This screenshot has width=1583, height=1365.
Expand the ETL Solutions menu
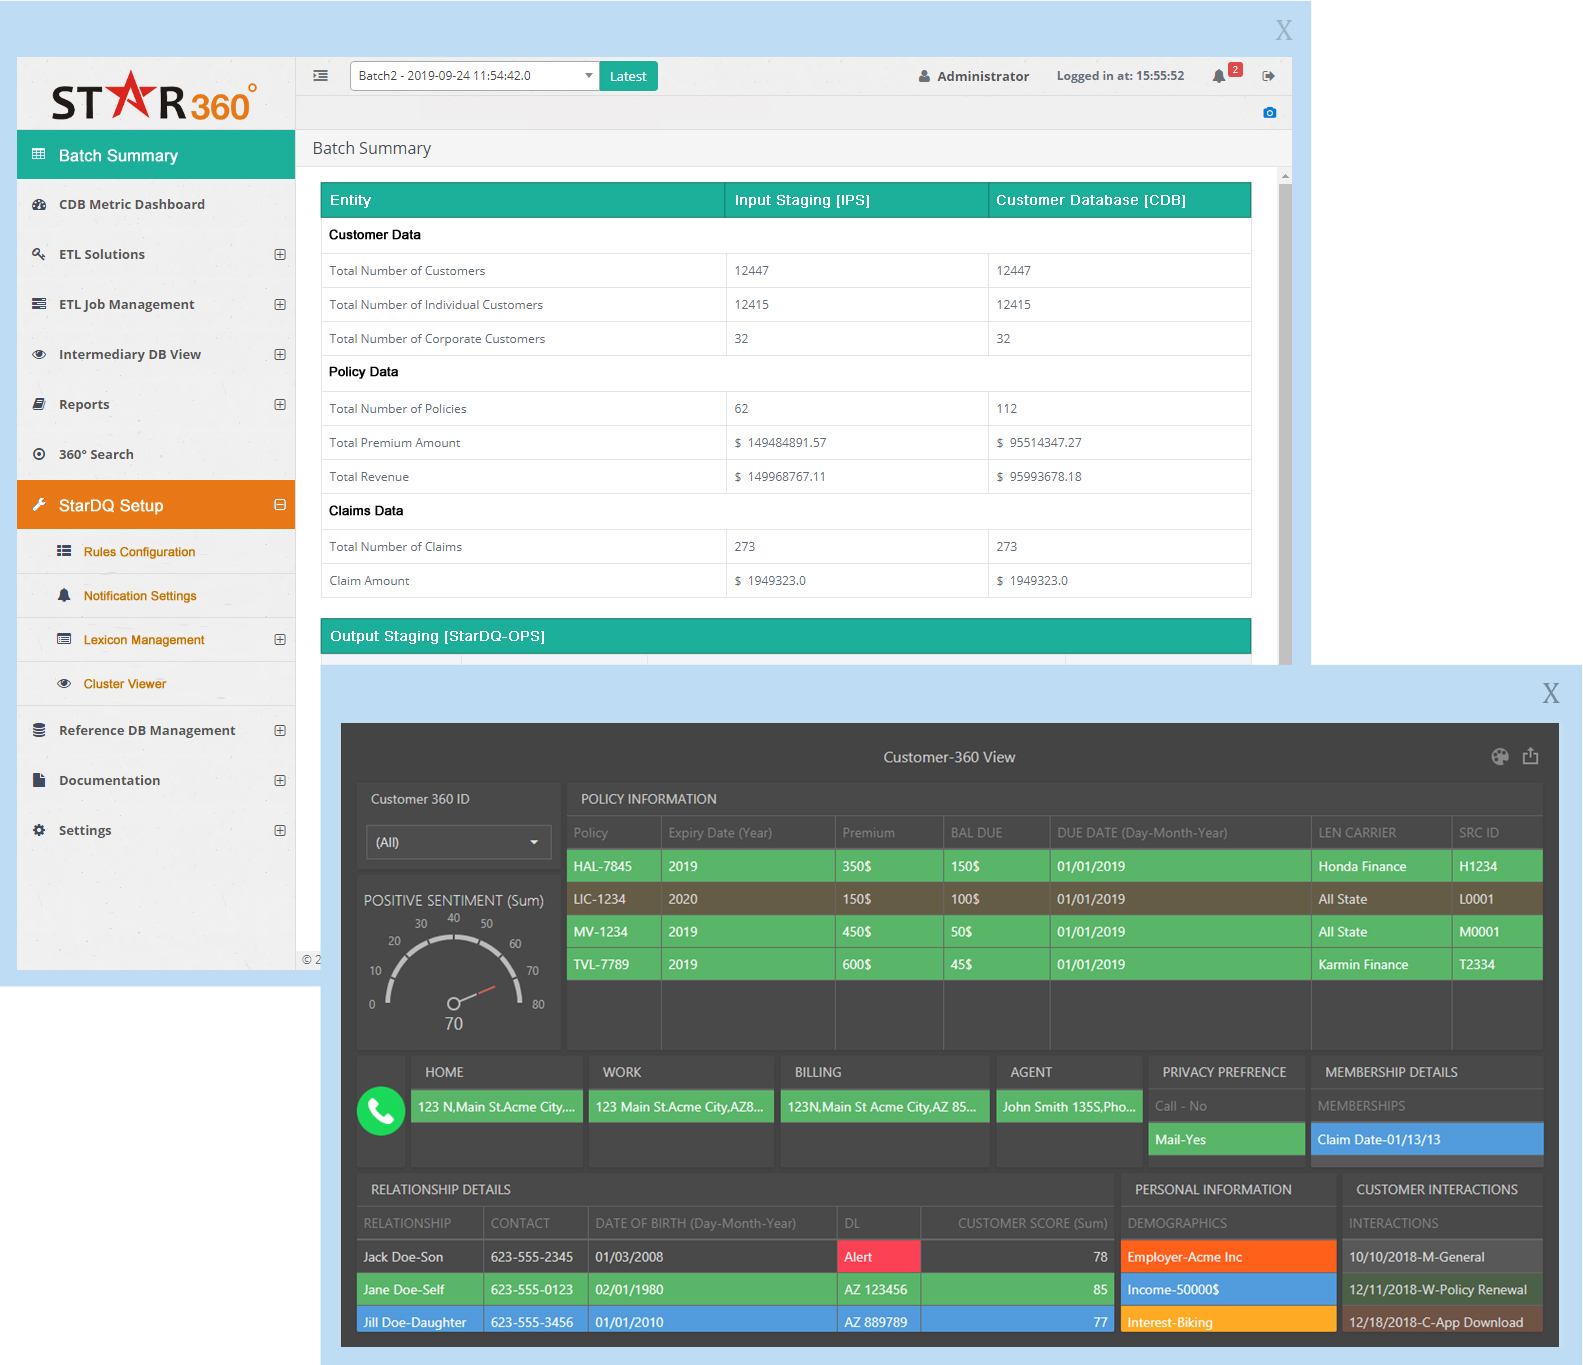tap(280, 255)
